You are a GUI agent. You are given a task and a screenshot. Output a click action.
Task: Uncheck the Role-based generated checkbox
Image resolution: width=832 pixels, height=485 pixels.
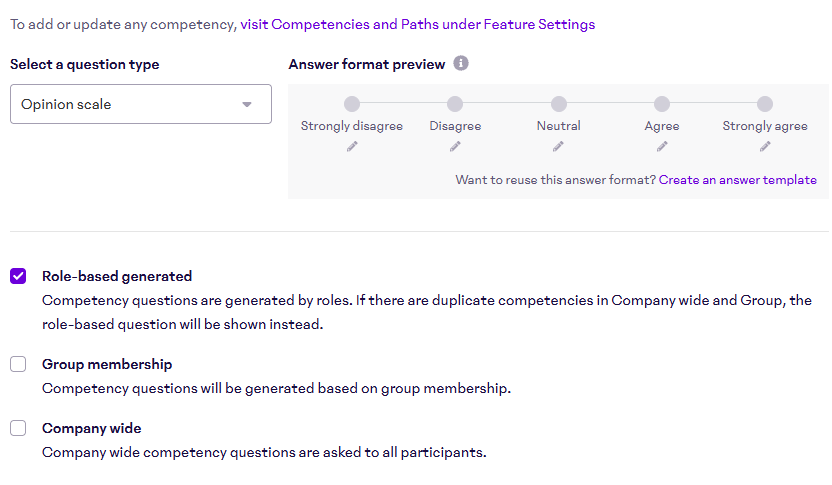point(18,276)
